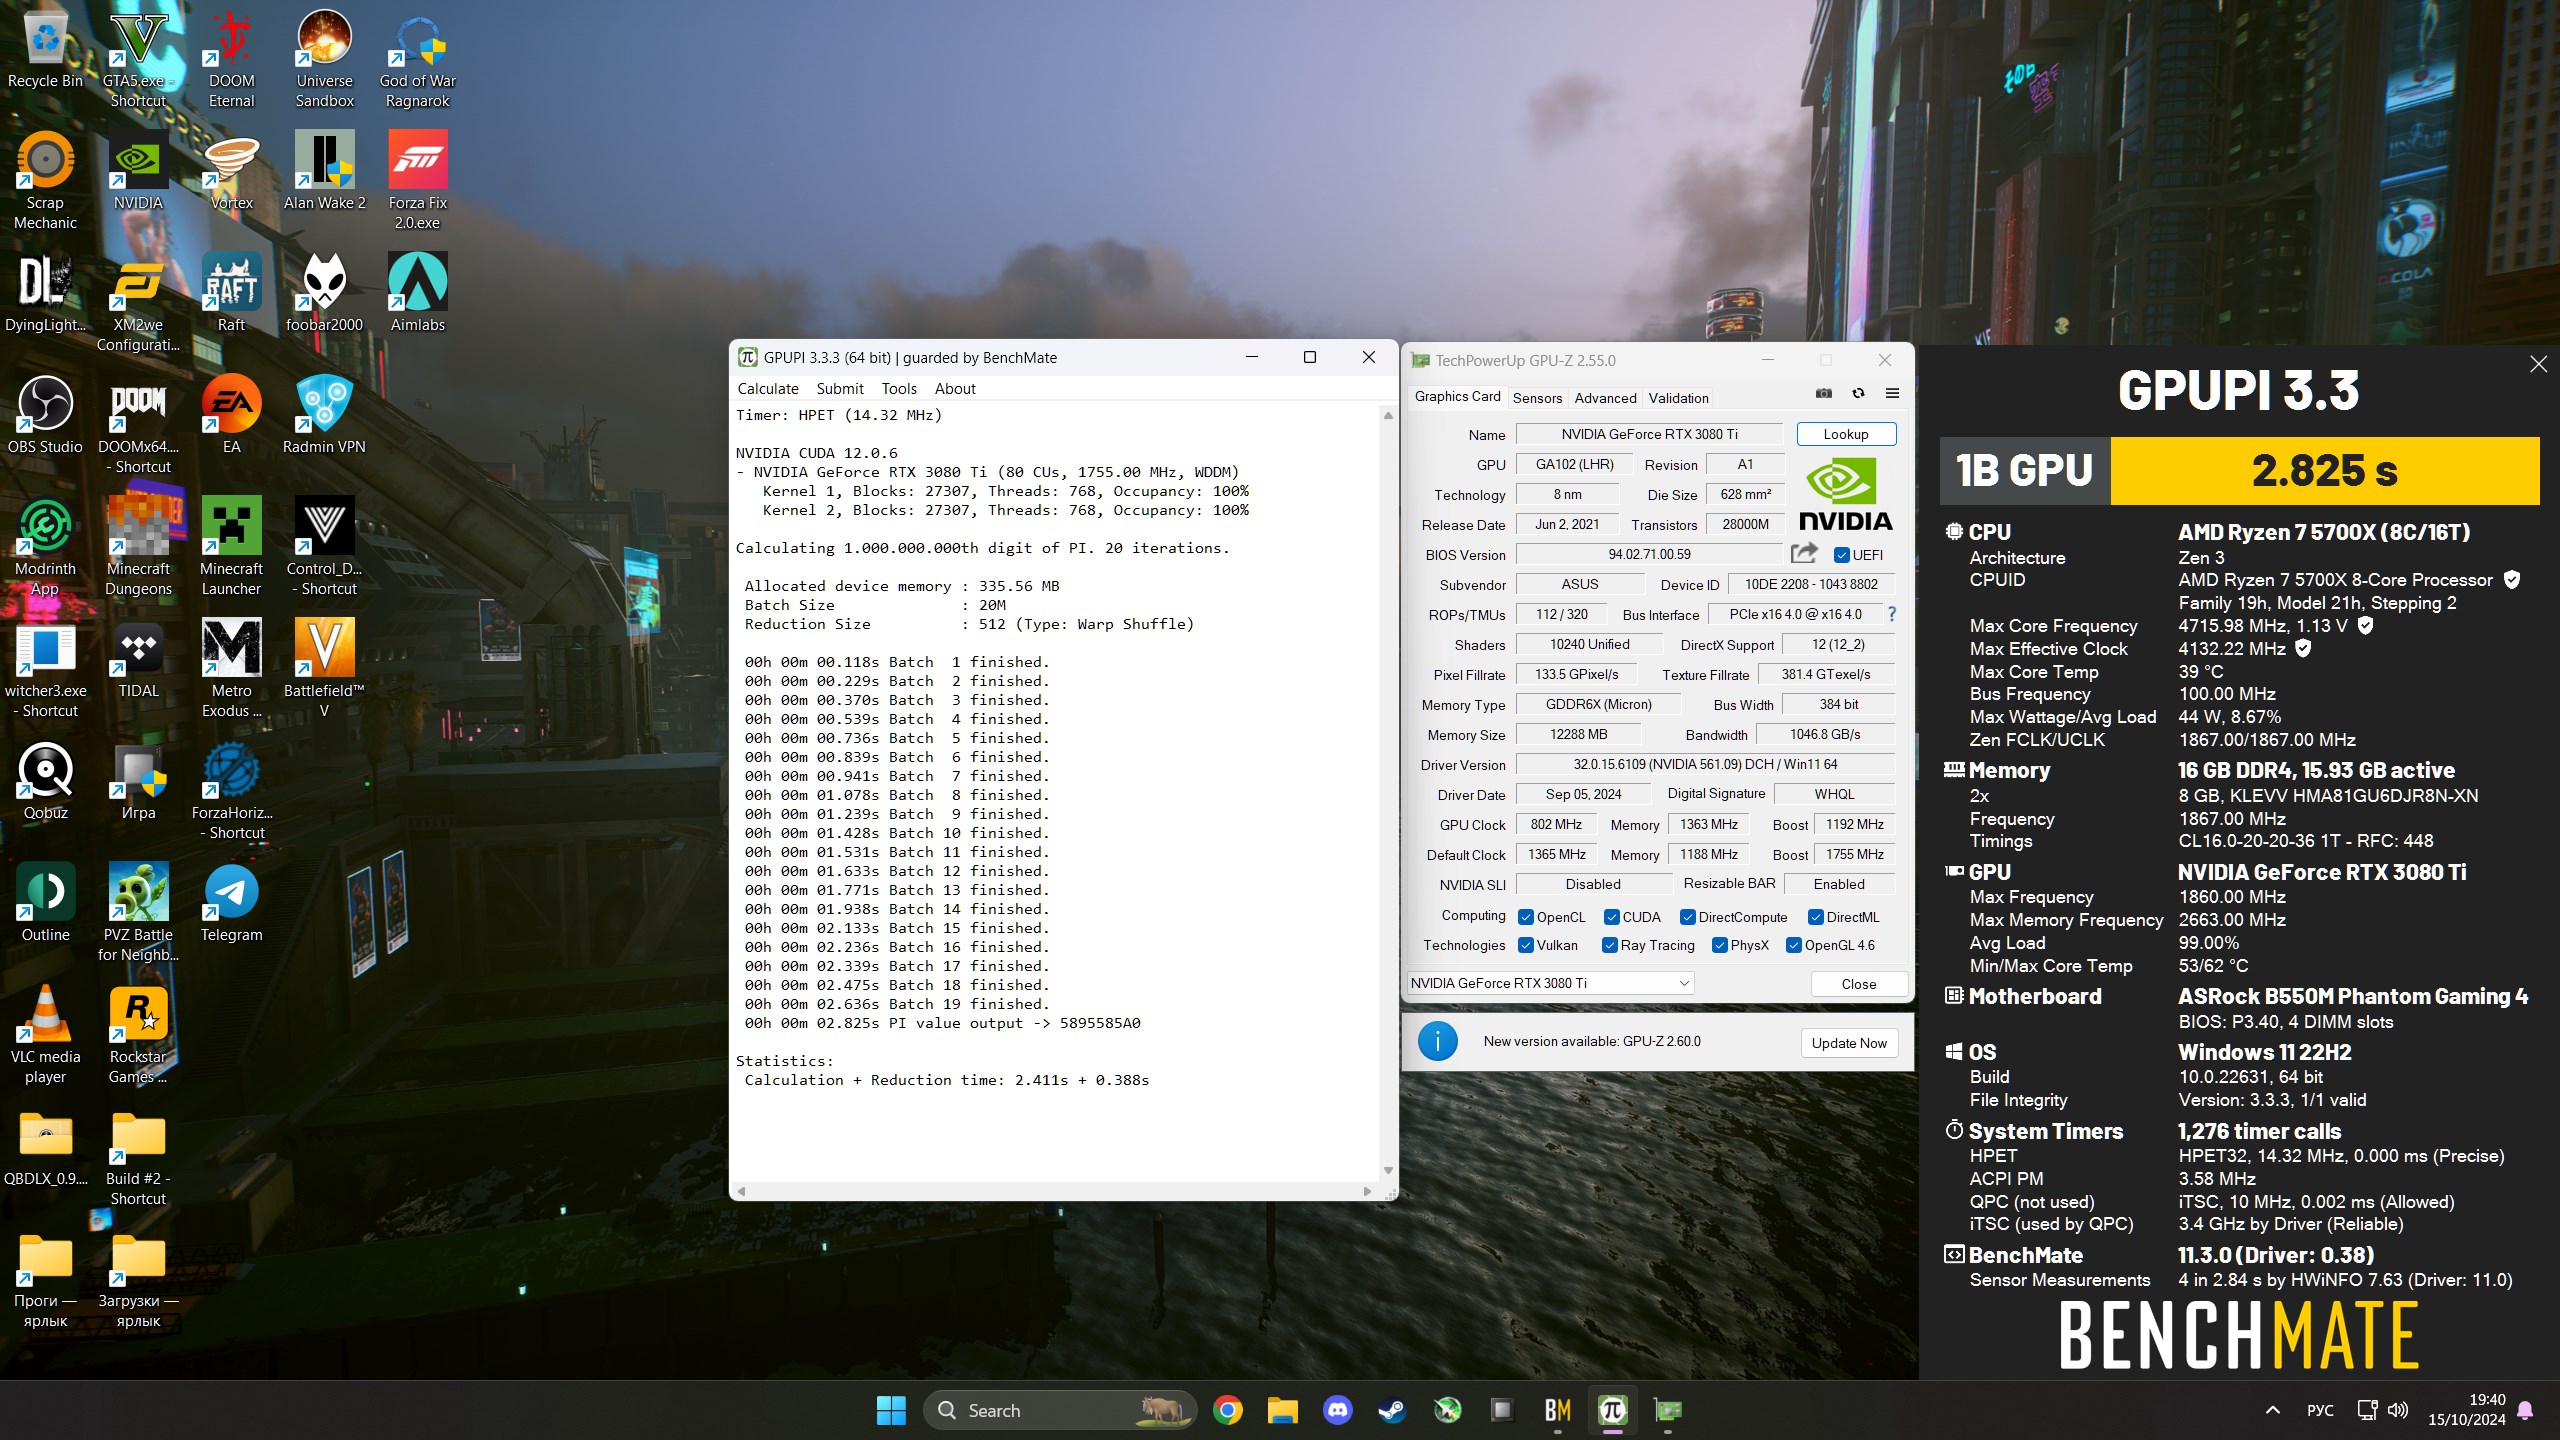Open TIDAL desktop shortcut
2560x1440 pixels.
138,658
